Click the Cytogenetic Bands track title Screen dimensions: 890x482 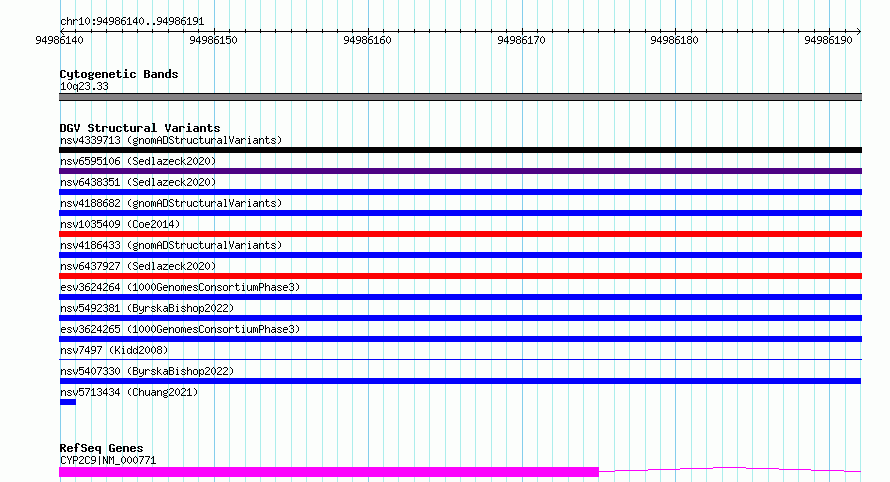[x=119, y=74]
